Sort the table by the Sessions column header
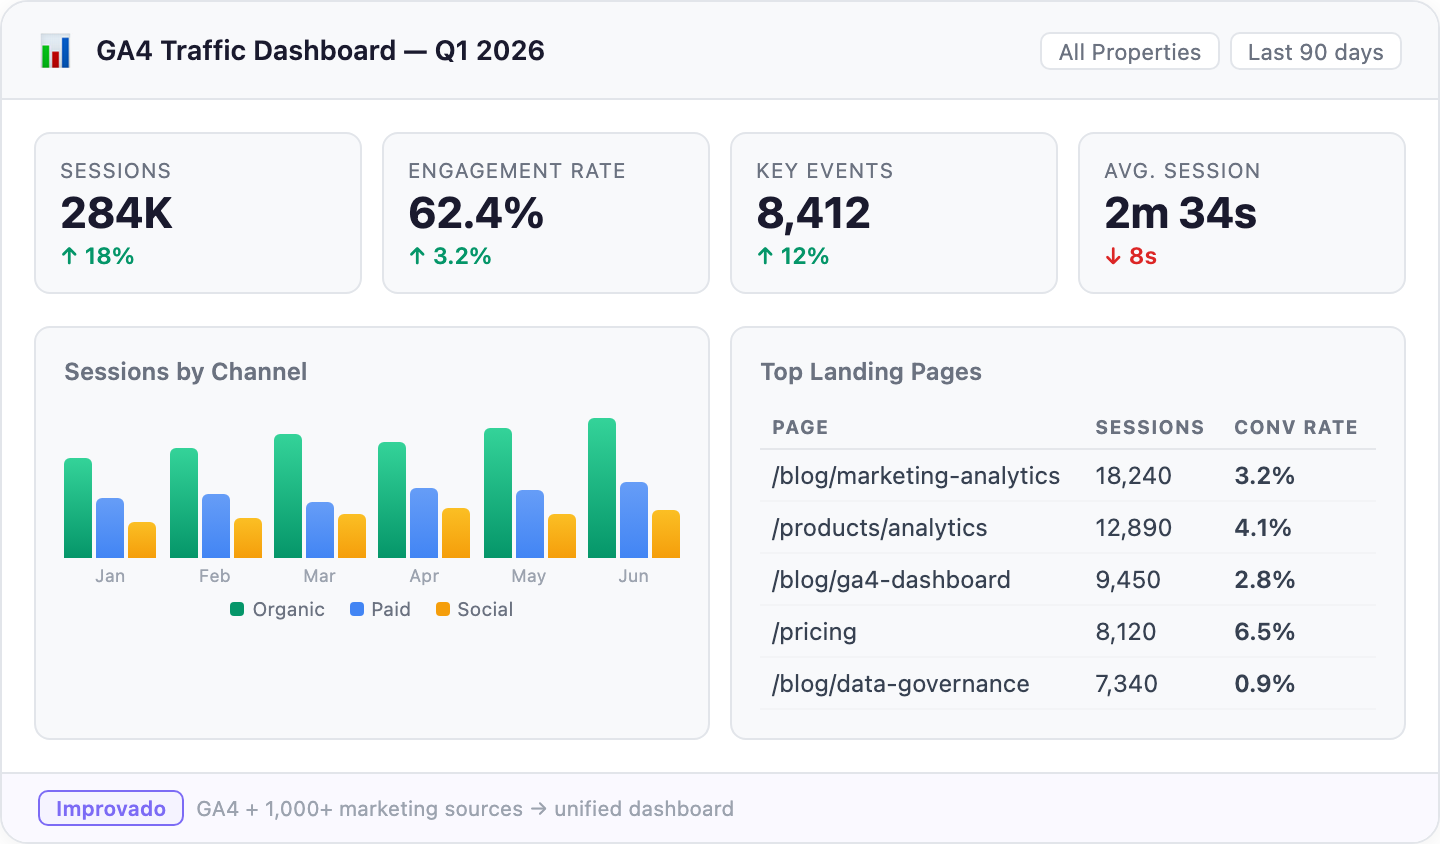The image size is (1440, 844). pos(1149,427)
